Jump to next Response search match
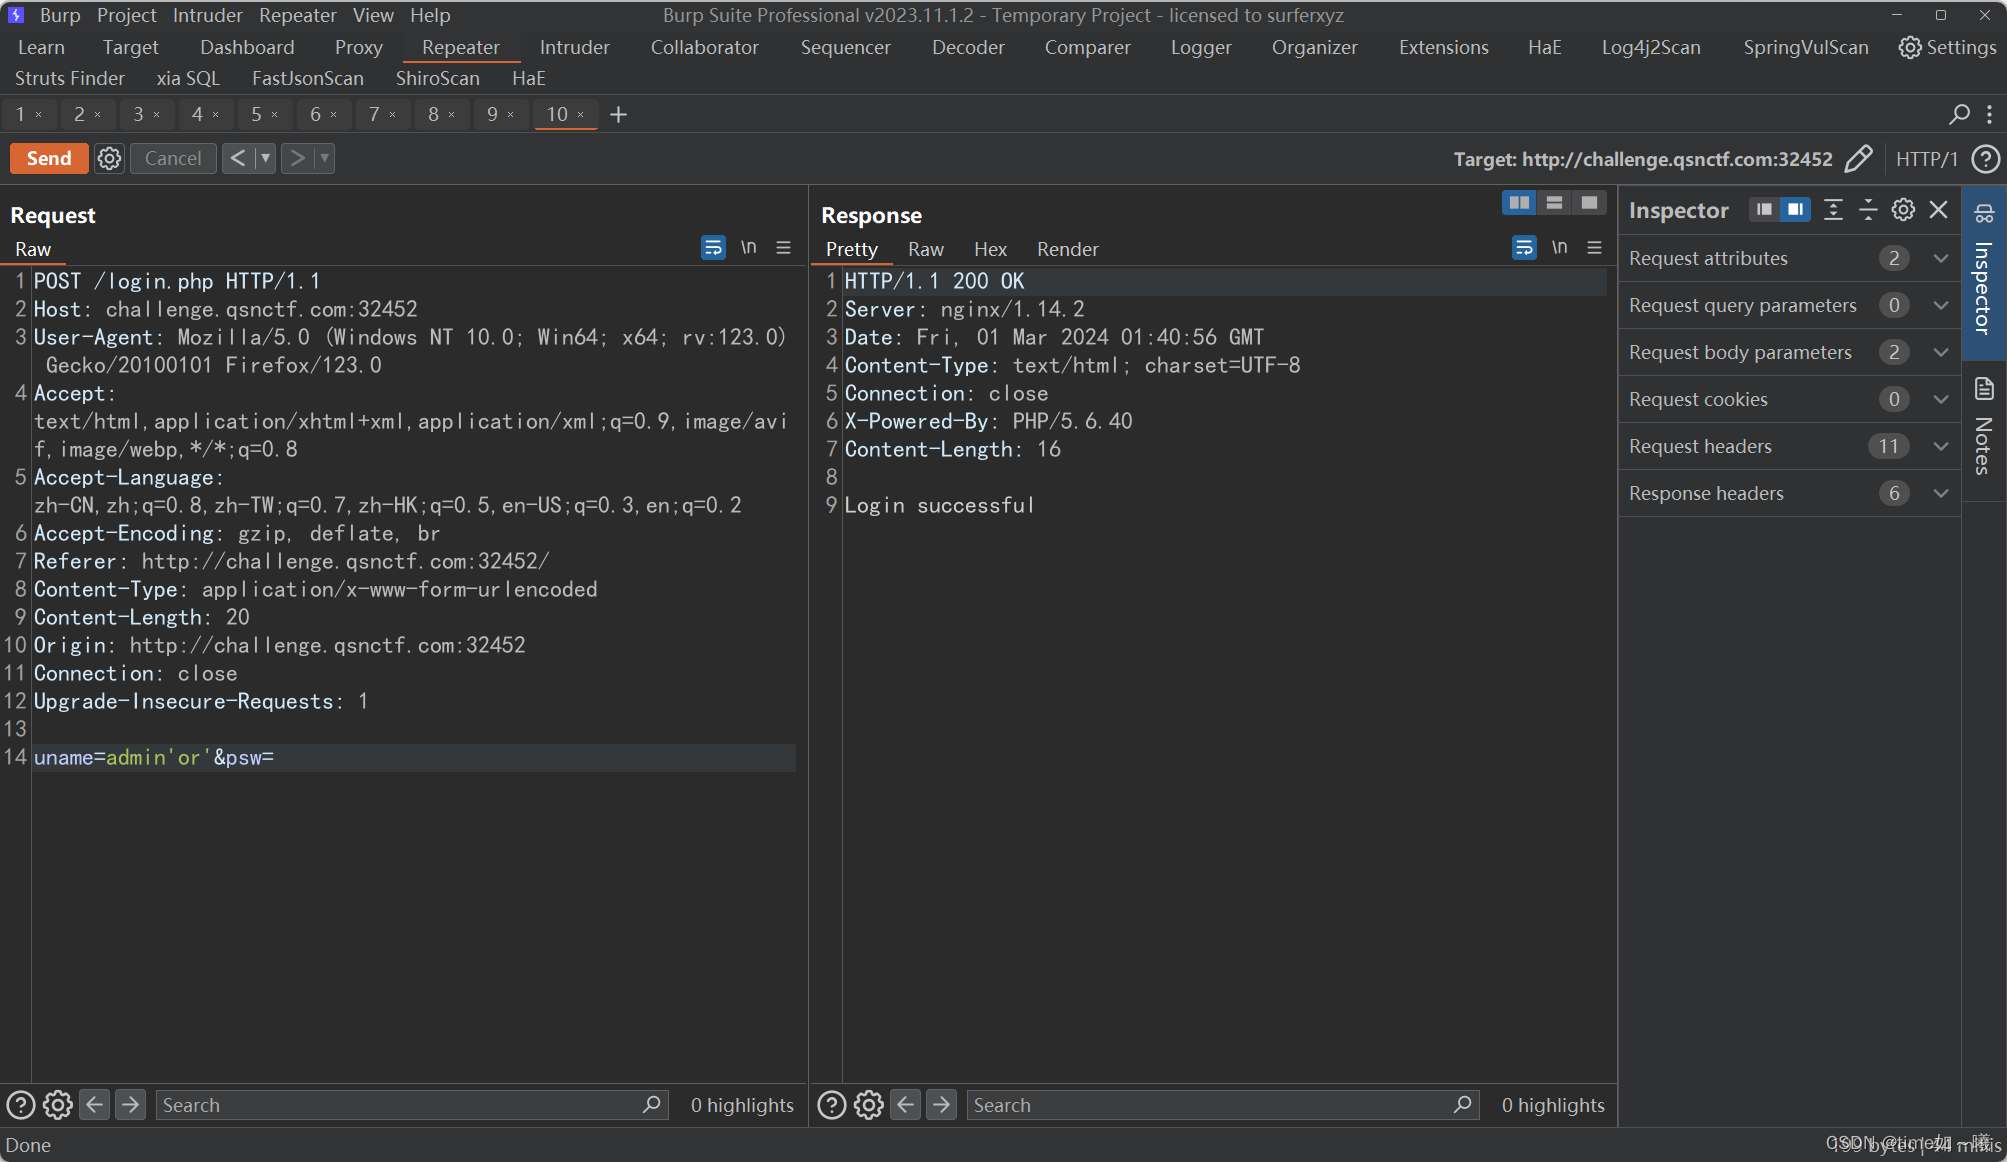Viewport: 2007px width, 1162px height. [941, 1105]
